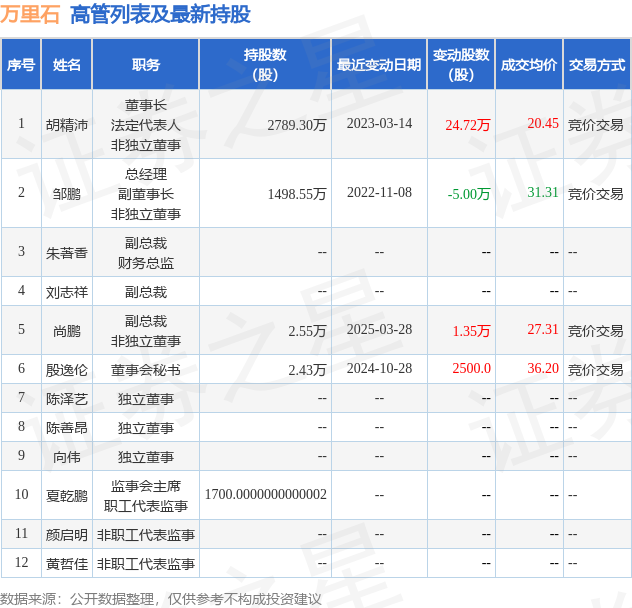Click row number 12
This screenshot has width=632, height=608.
click(x=21, y=562)
